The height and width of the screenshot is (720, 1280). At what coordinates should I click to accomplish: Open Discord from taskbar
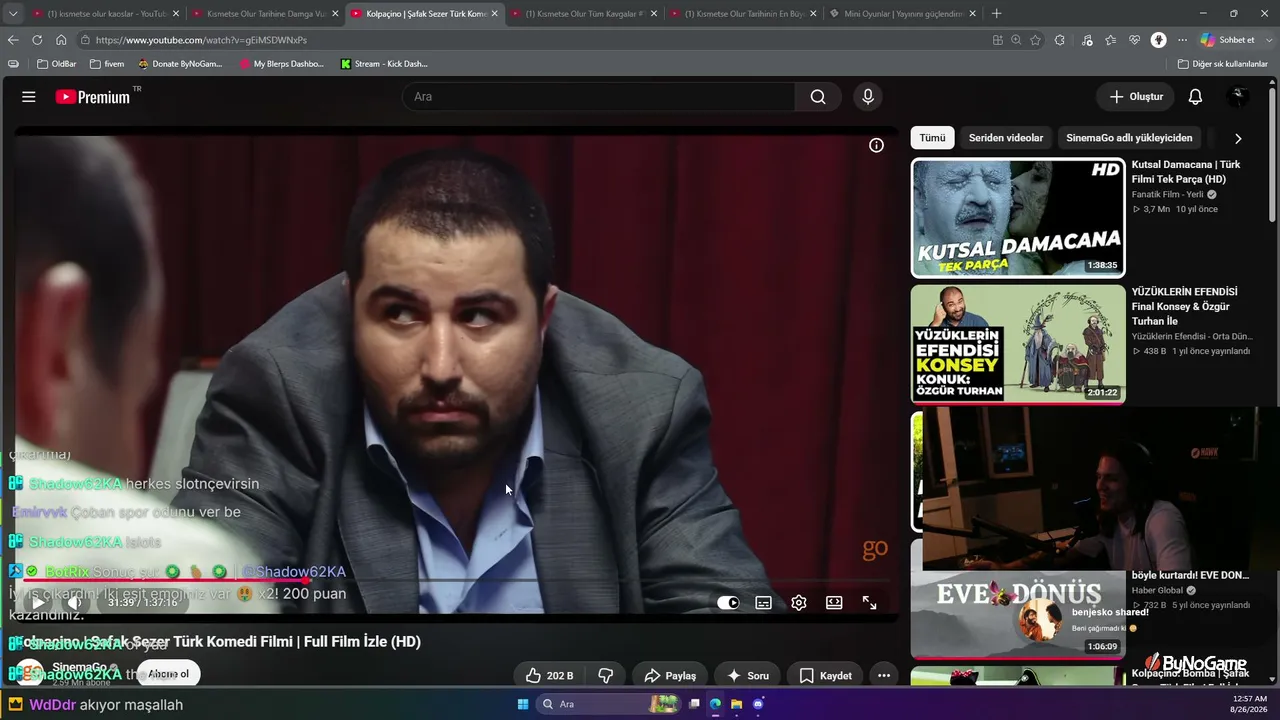(759, 704)
